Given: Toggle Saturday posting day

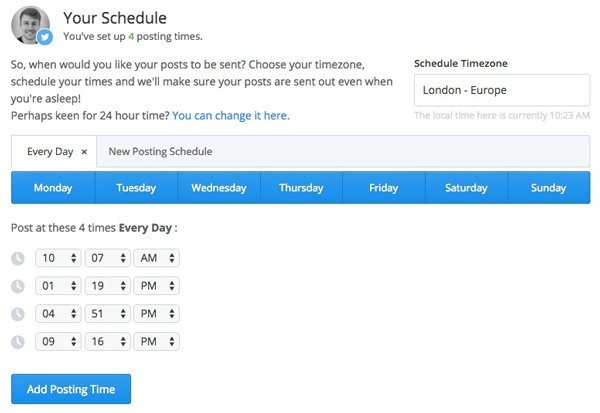Looking at the screenshot, I should tap(466, 188).
